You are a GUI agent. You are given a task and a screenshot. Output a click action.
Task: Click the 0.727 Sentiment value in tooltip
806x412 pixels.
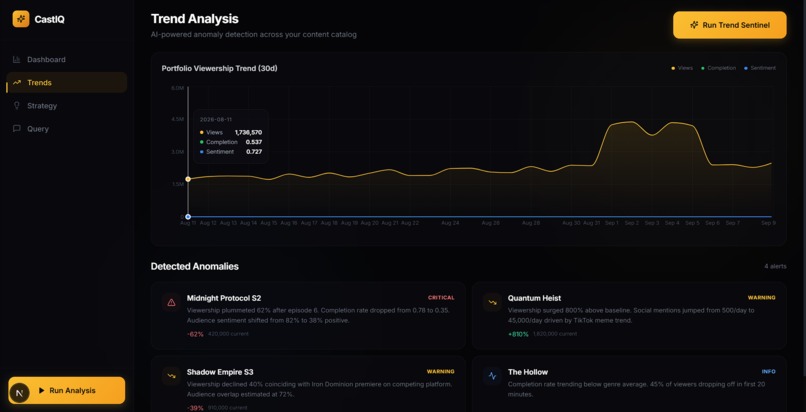pyautogui.click(x=254, y=152)
